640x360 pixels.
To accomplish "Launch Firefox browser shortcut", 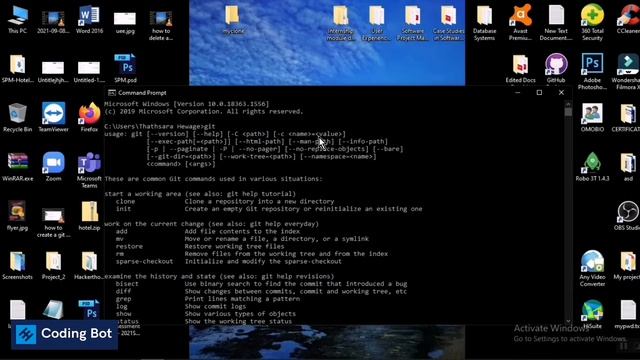I will tap(89, 118).
